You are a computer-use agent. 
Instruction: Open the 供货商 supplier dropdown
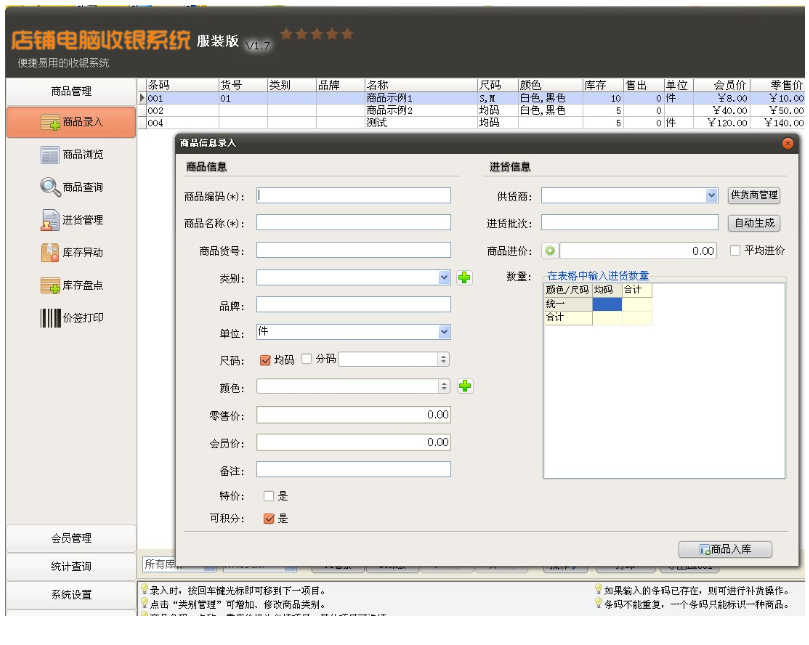point(712,196)
